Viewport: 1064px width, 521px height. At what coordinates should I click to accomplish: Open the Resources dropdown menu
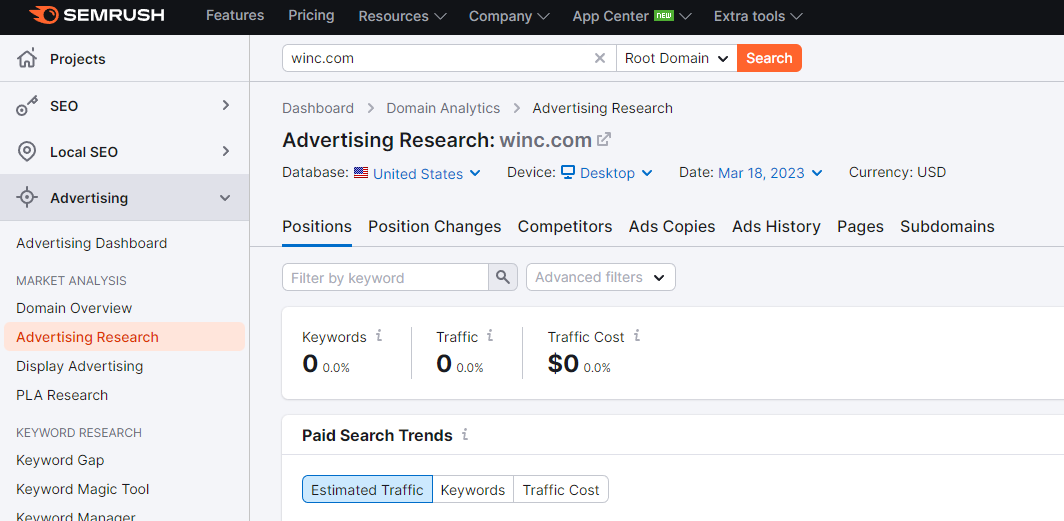coord(402,16)
